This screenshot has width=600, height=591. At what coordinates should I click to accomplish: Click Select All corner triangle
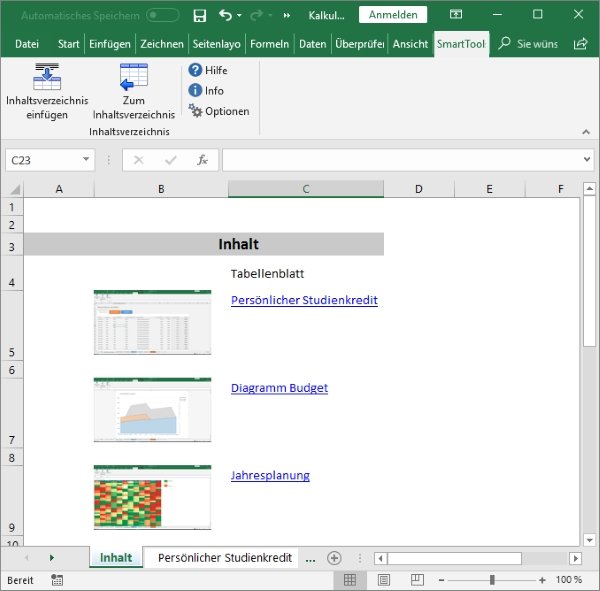(15, 189)
